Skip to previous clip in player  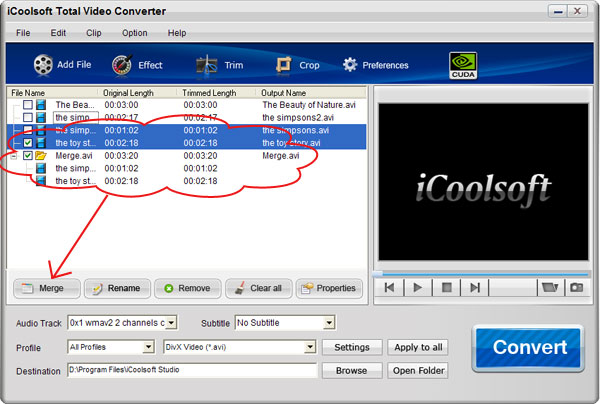point(390,287)
